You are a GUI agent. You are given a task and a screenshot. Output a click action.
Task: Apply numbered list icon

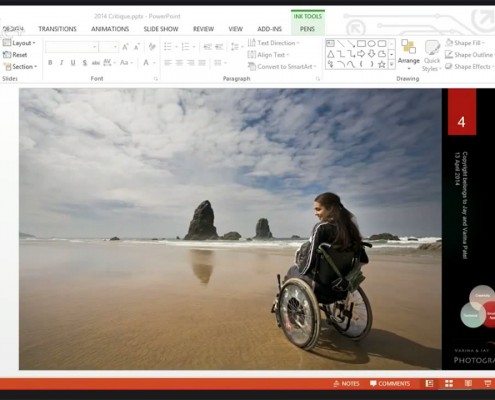click(x=185, y=47)
